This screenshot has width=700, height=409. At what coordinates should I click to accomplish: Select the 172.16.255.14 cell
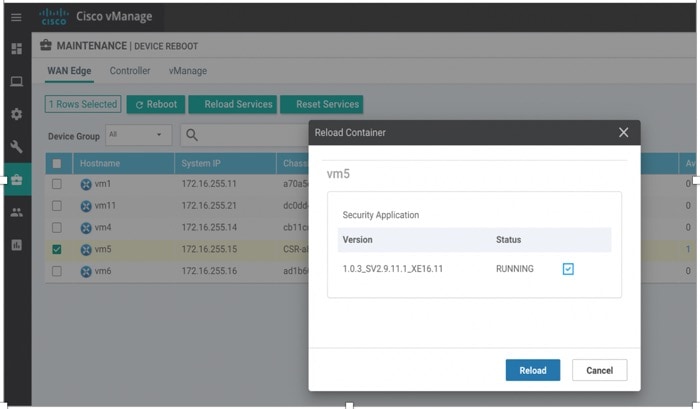coord(209,228)
